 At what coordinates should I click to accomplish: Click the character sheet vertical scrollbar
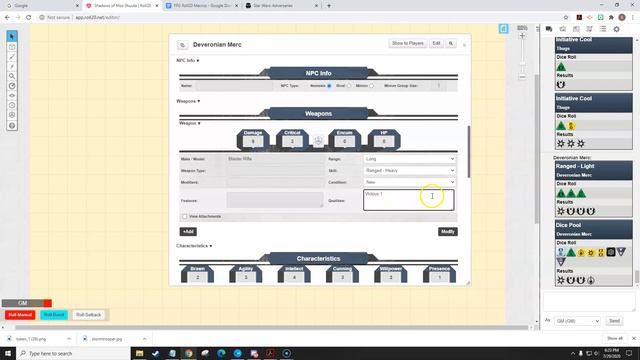469,151
